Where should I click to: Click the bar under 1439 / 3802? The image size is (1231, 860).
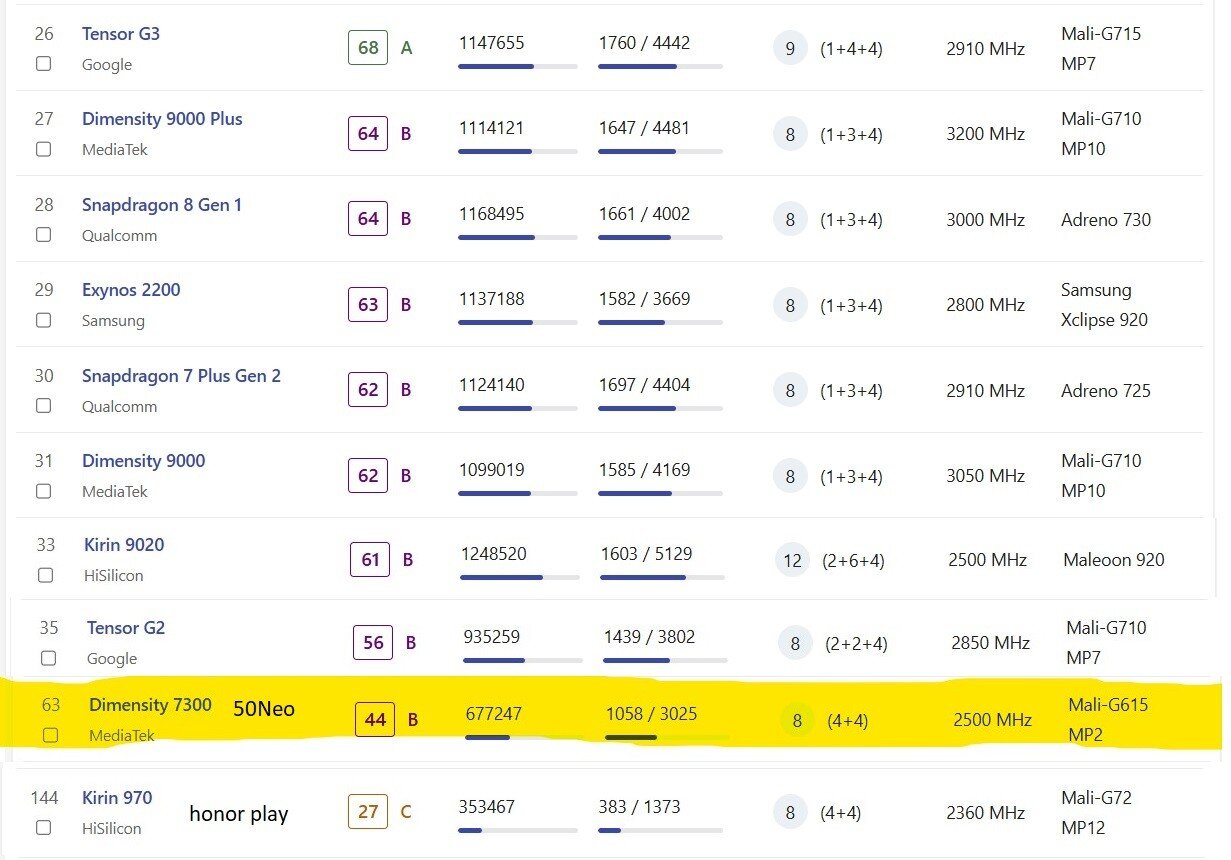click(666, 660)
